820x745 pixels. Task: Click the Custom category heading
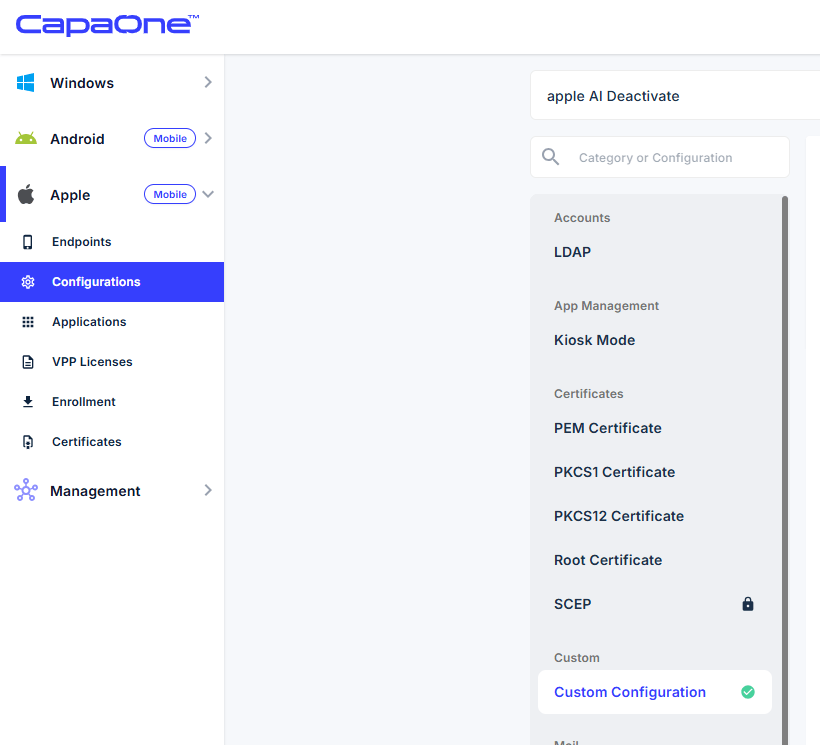(x=577, y=658)
